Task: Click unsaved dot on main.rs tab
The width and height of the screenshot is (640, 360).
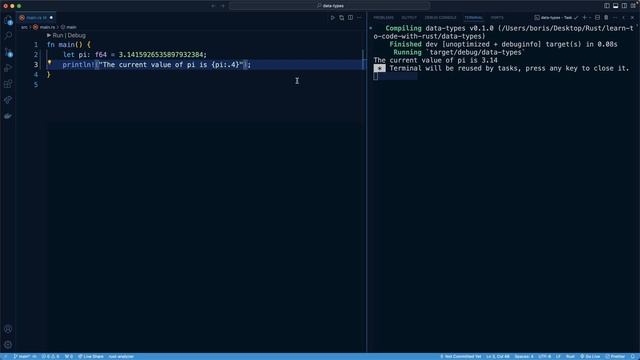Action: click(51, 18)
